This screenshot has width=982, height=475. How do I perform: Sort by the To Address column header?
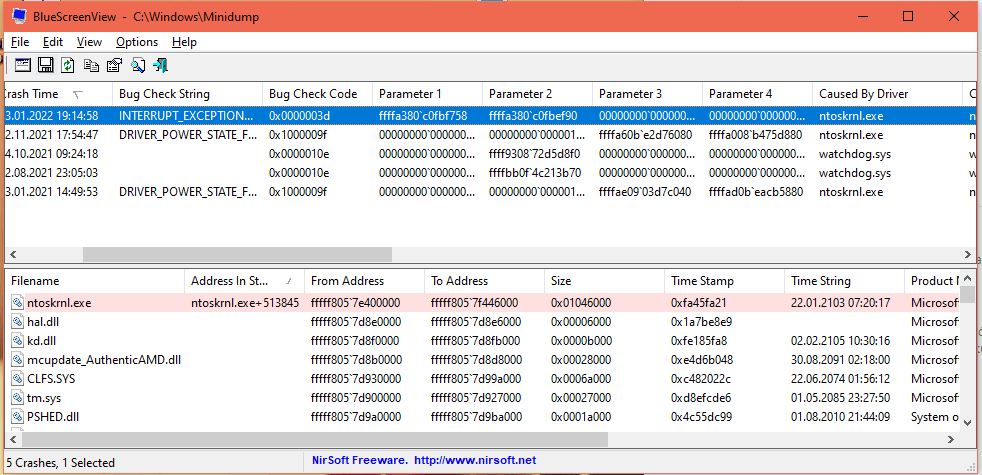[x=484, y=281]
